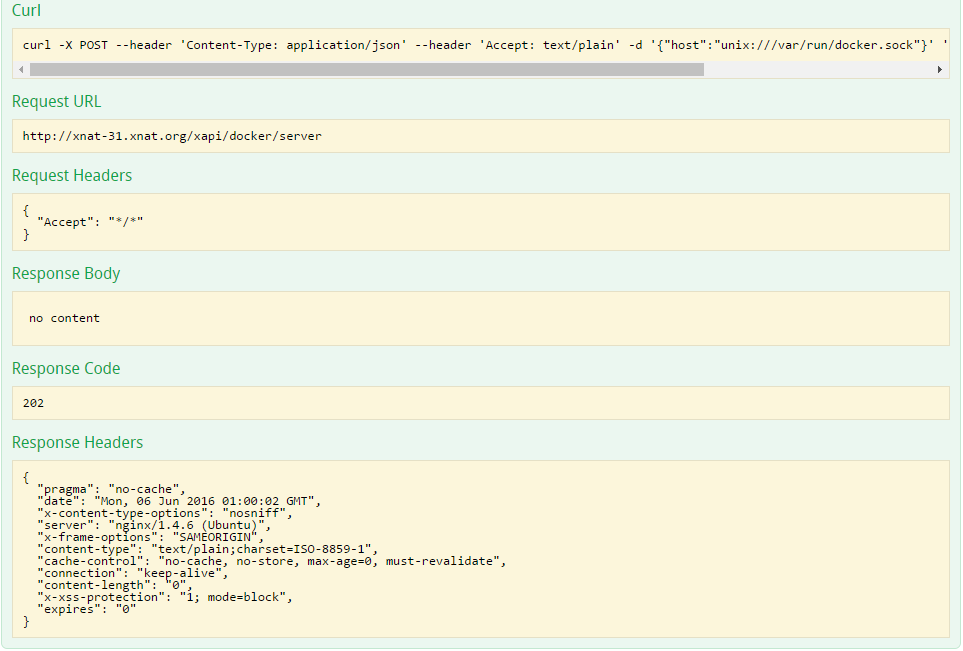
Task: Click the Response Body heading
Action: [x=66, y=274]
